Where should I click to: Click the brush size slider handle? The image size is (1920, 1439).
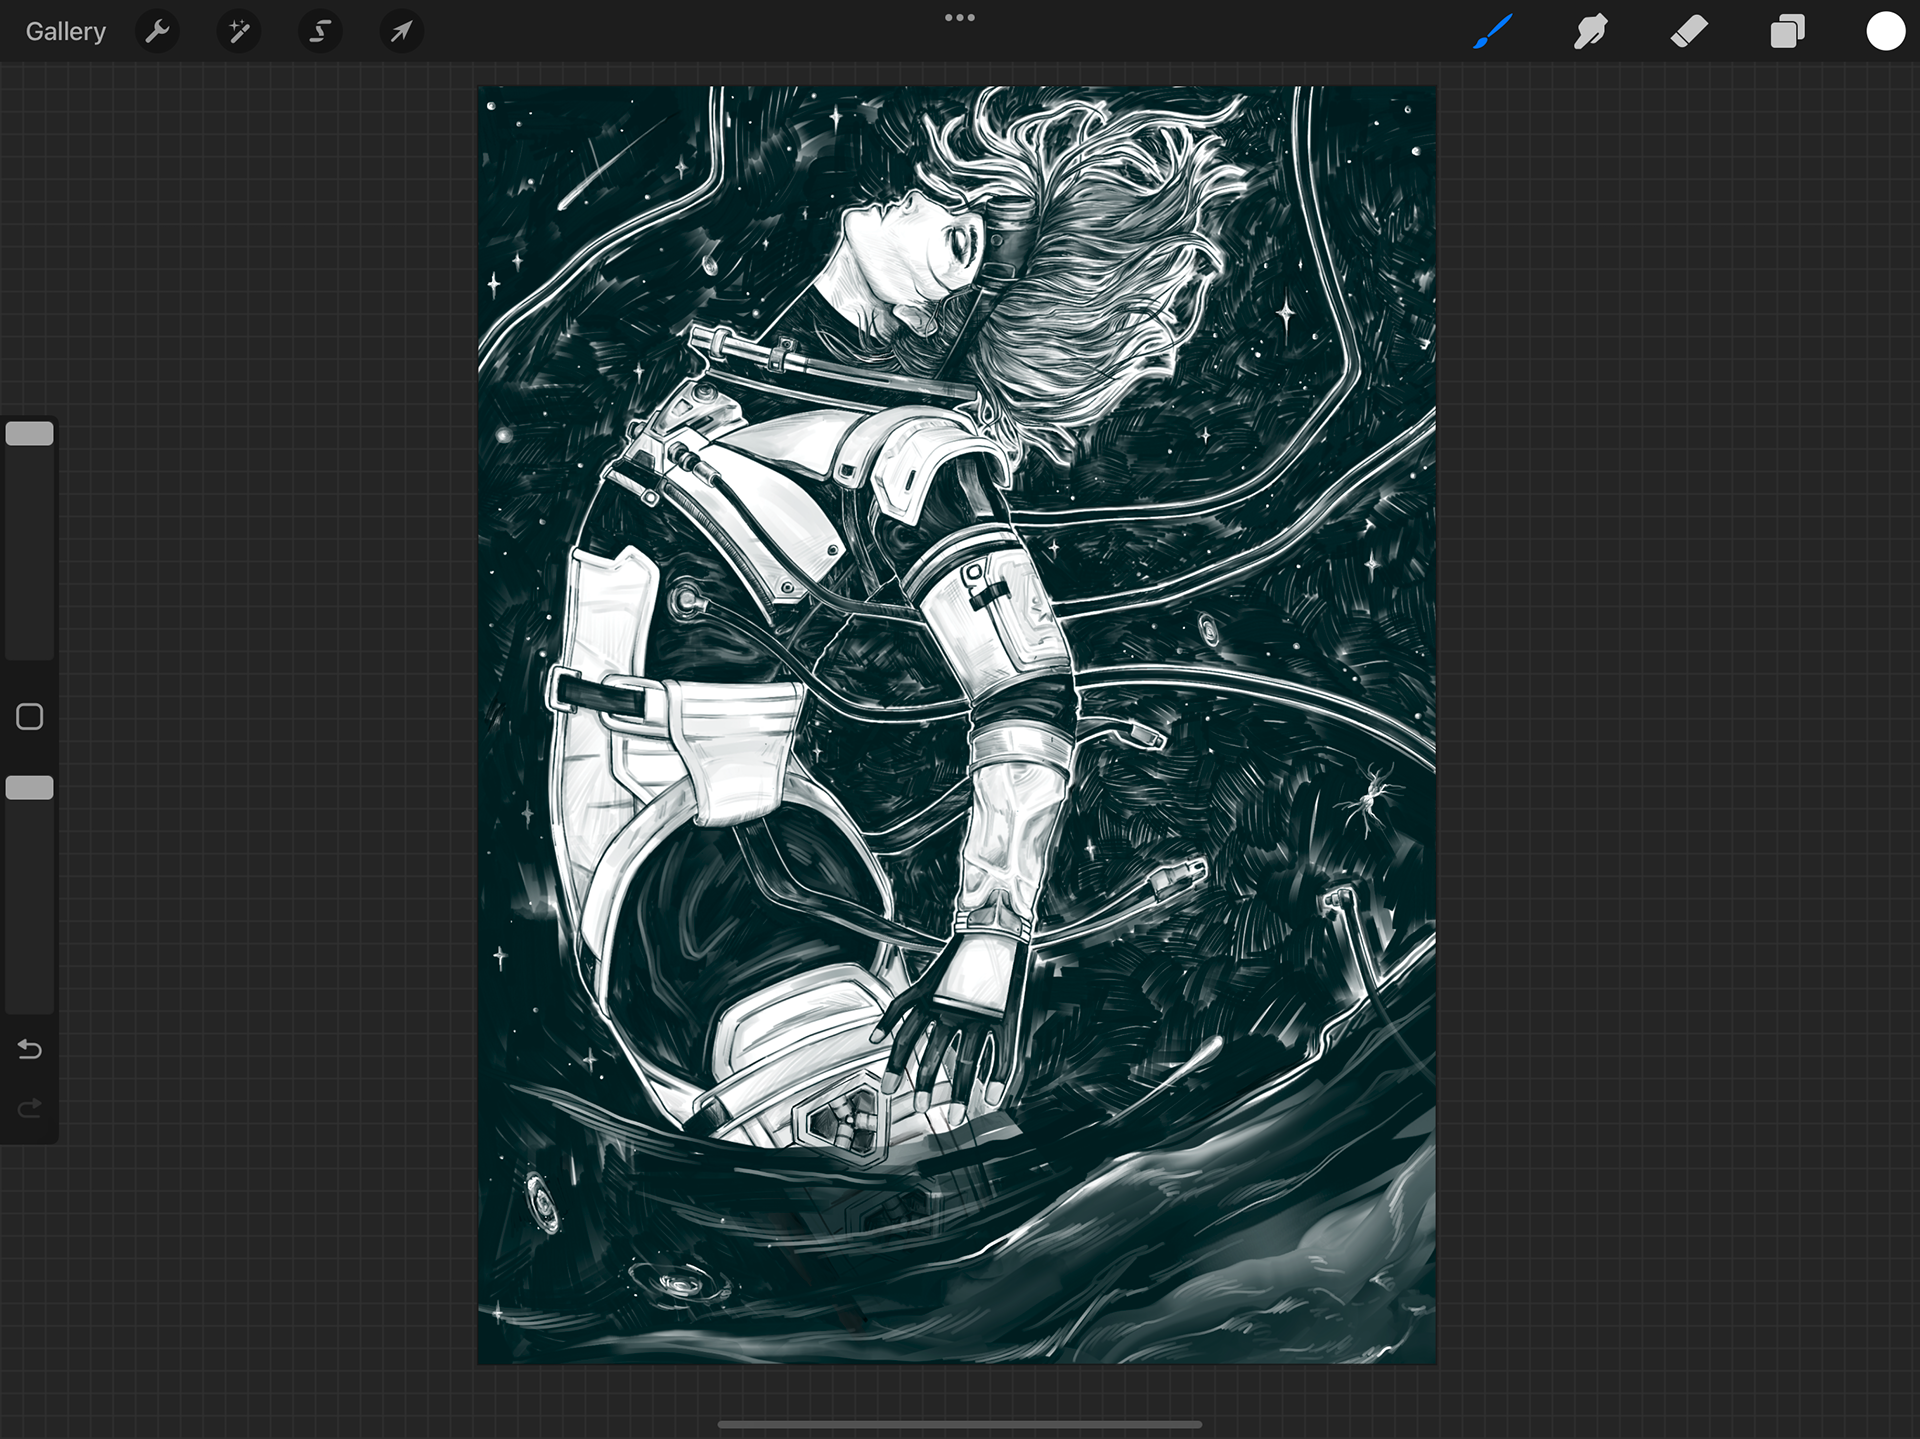(x=30, y=434)
